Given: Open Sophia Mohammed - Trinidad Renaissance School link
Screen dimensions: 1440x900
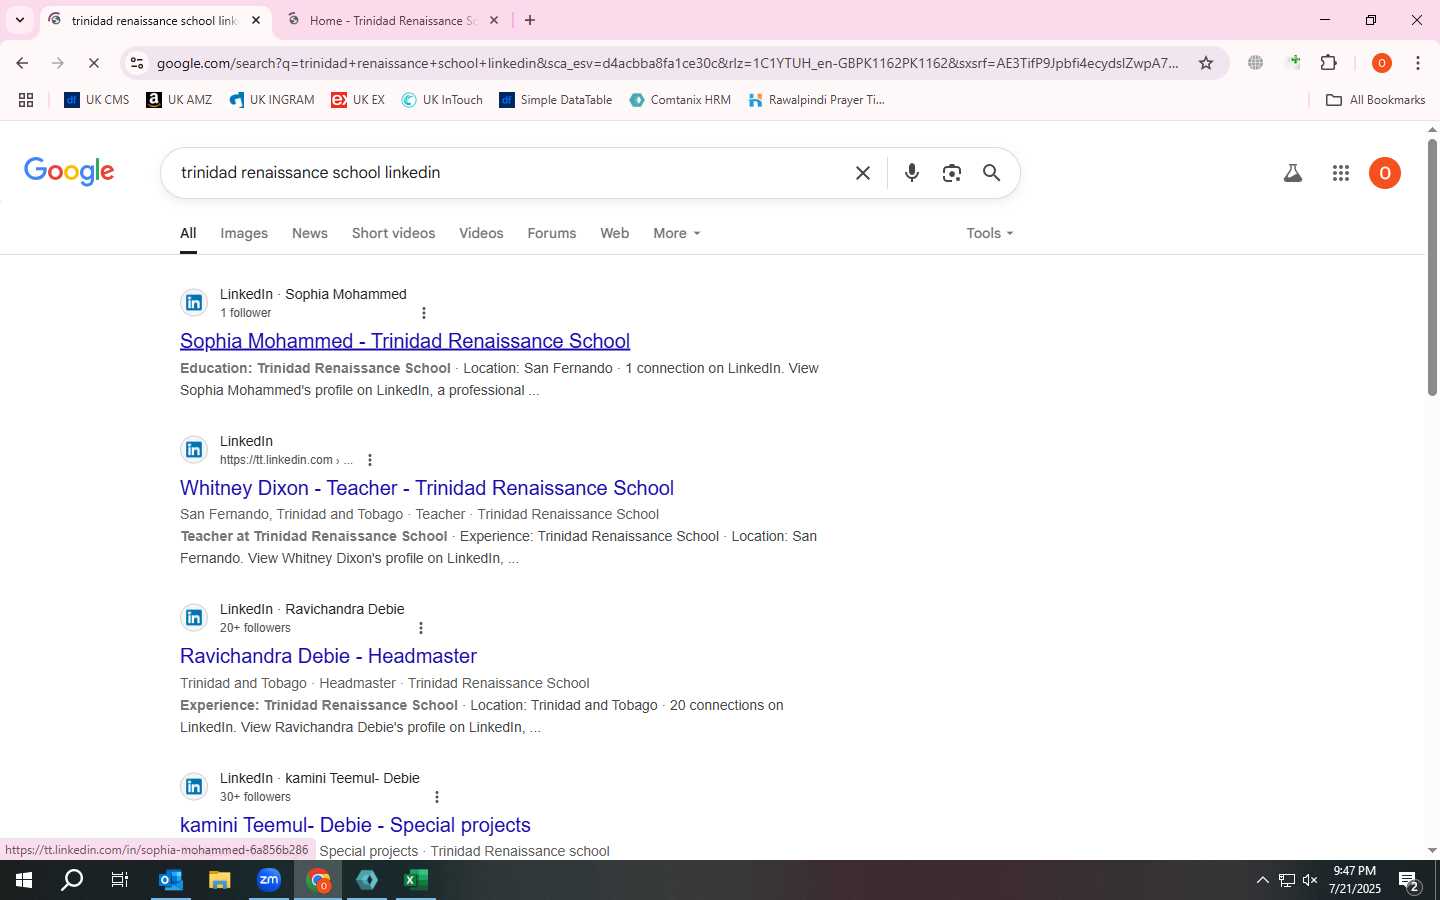Looking at the screenshot, I should point(405,341).
